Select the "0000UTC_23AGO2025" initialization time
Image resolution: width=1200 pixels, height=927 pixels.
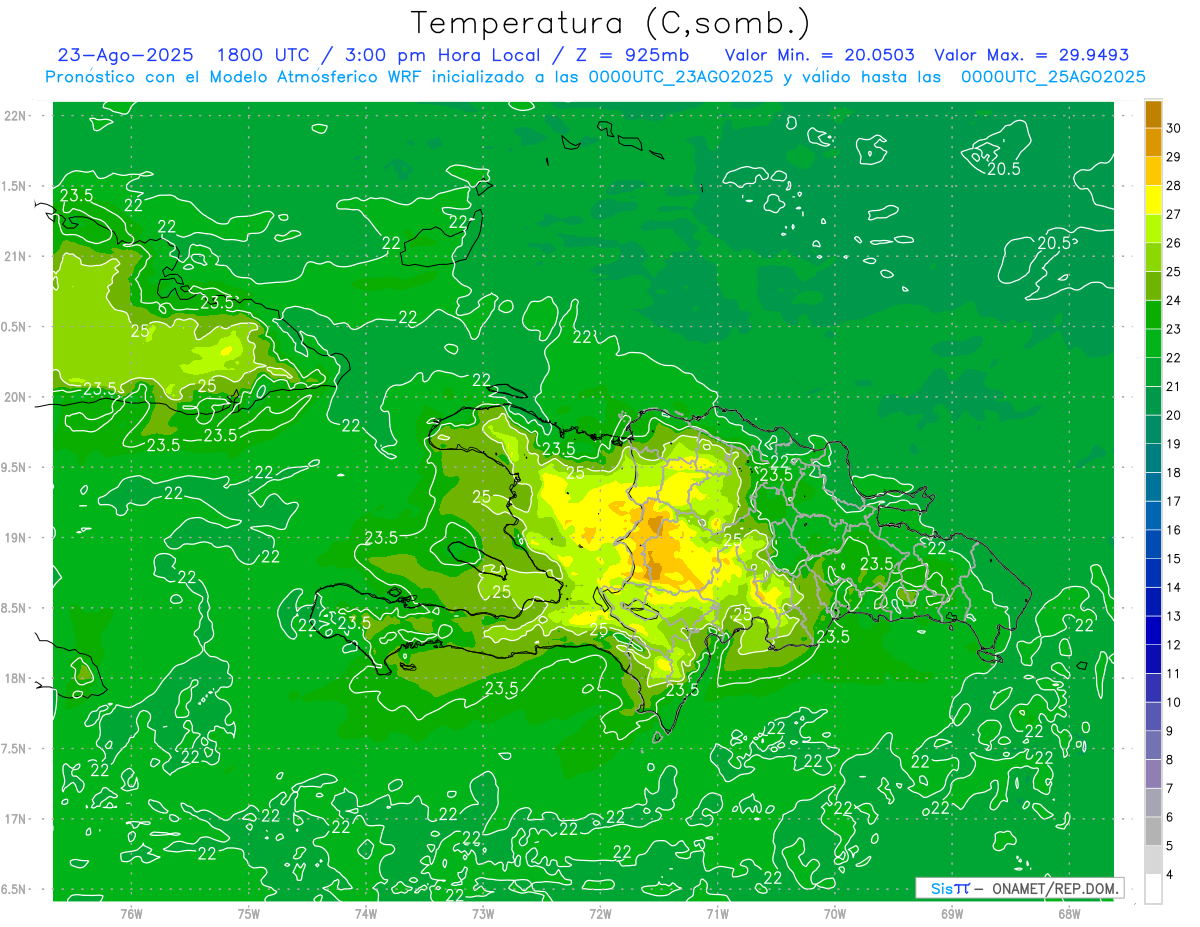[x=681, y=77]
